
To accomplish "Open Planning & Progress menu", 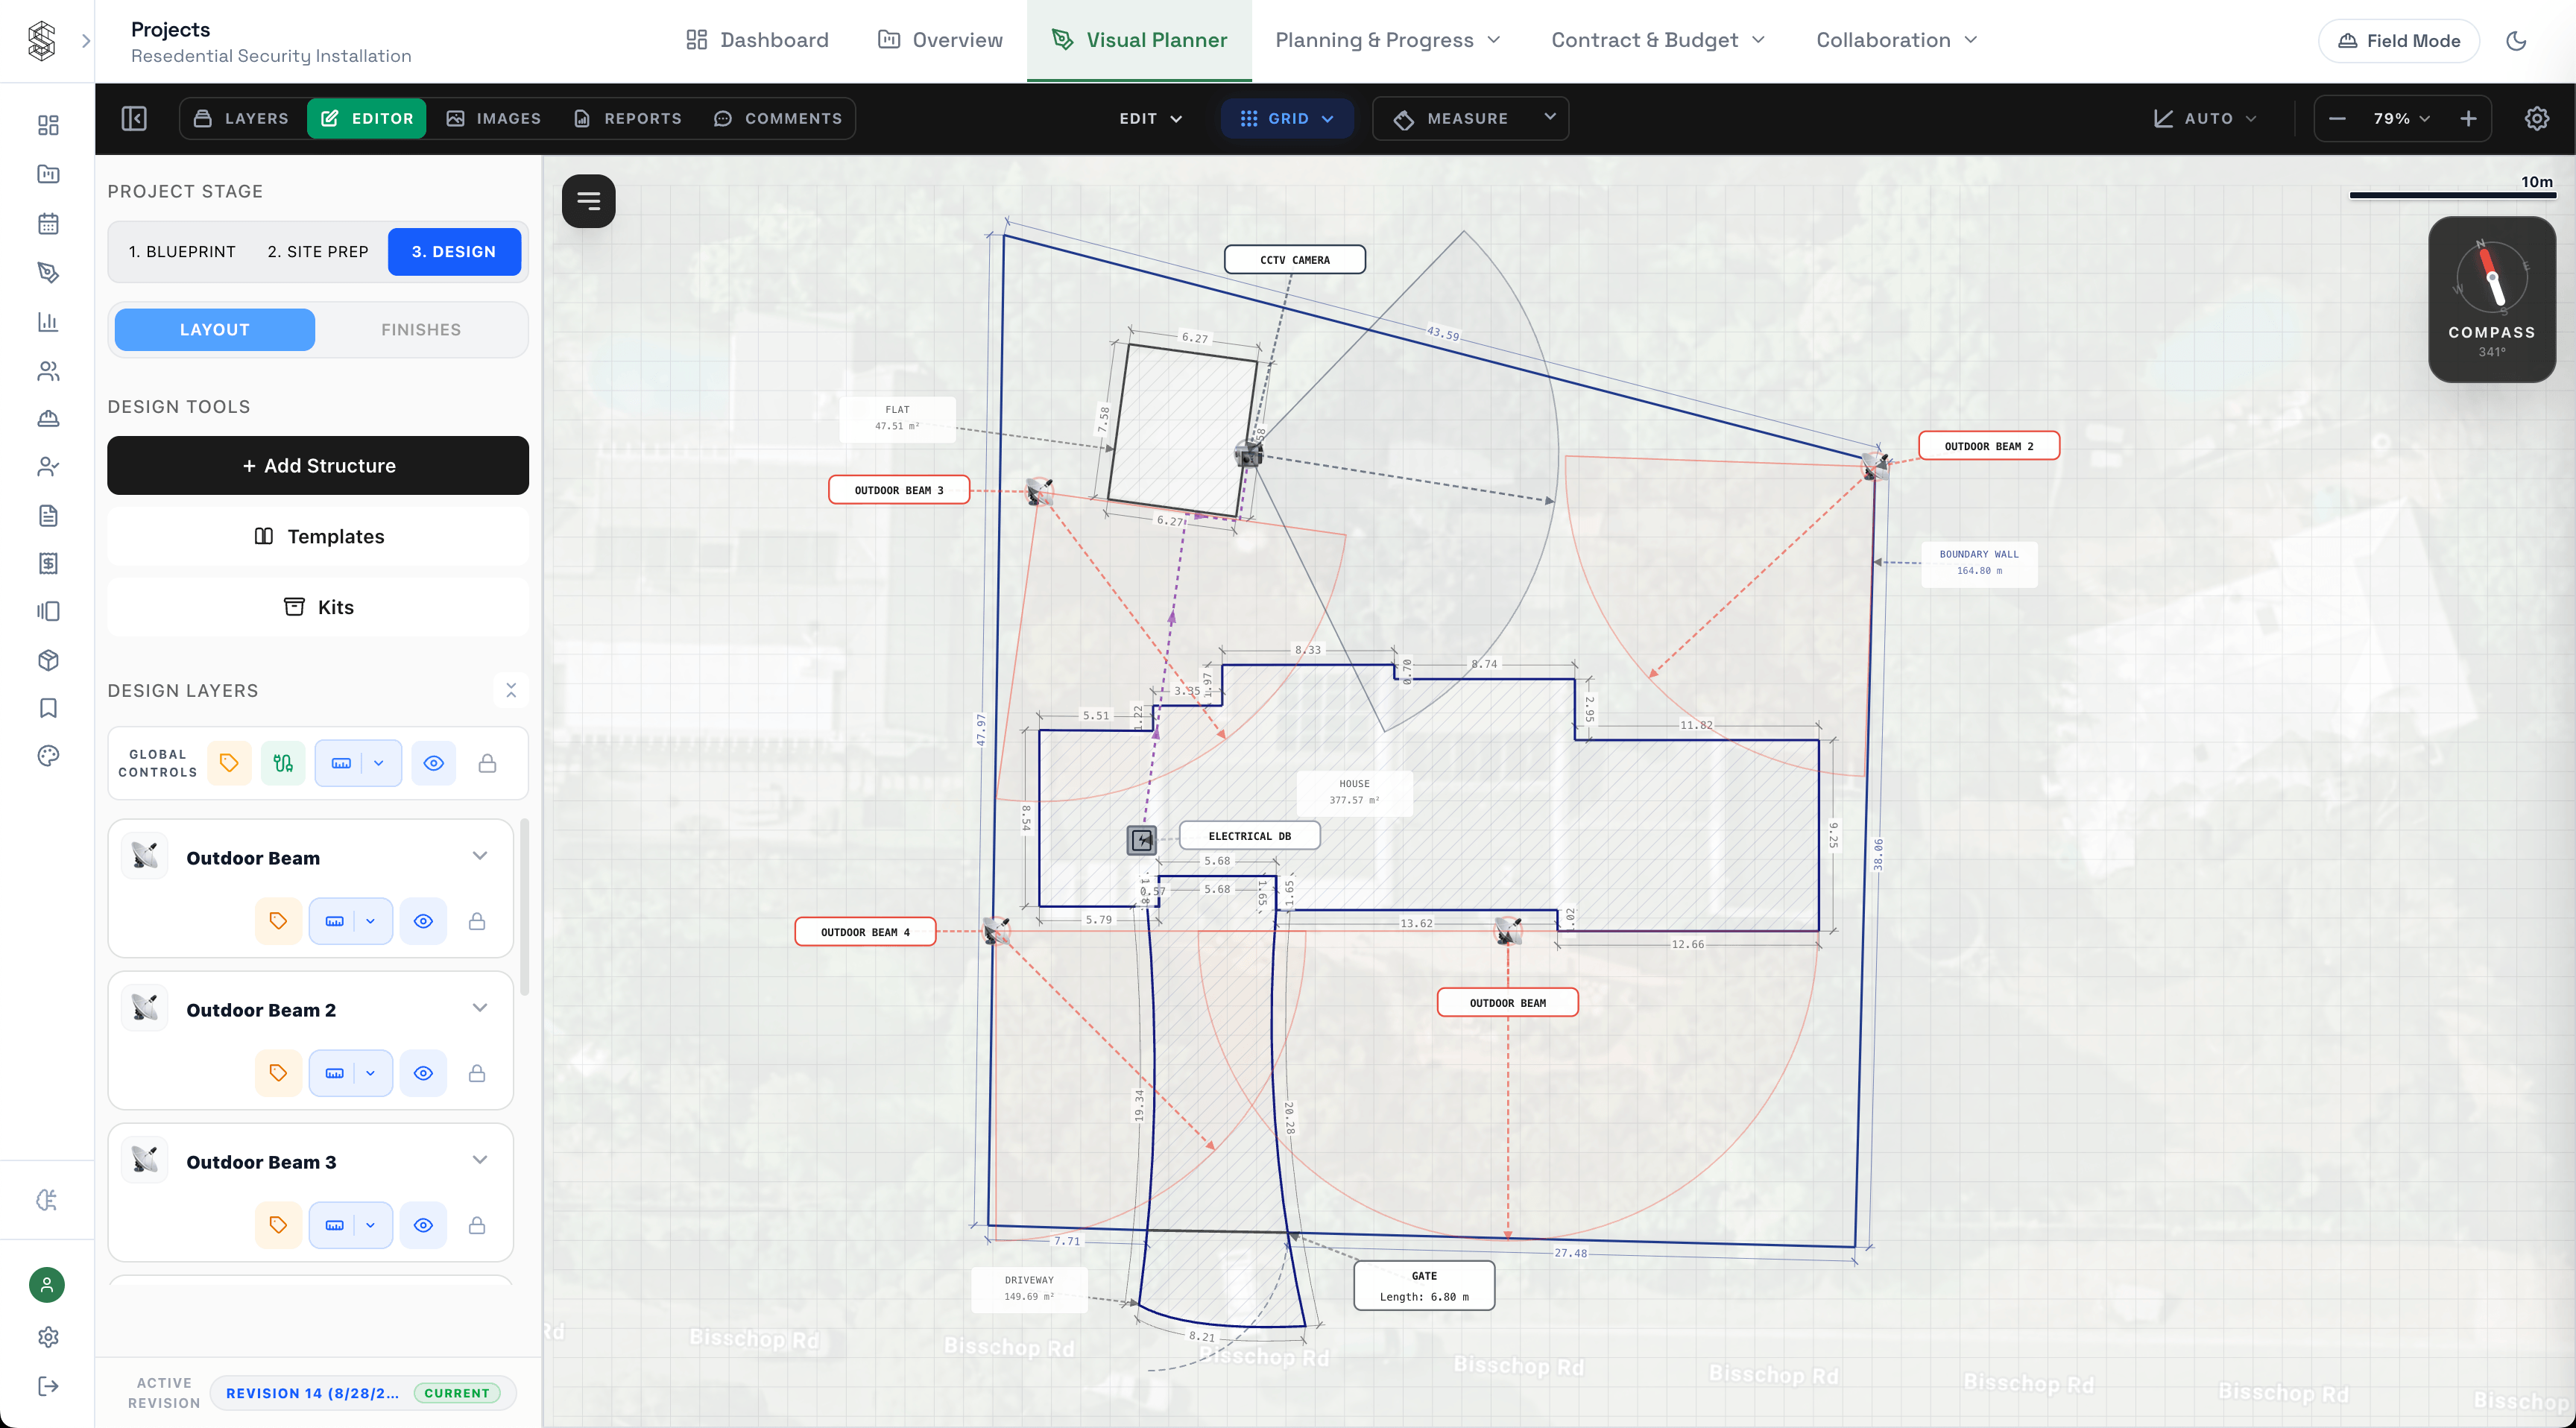I will [1387, 40].
